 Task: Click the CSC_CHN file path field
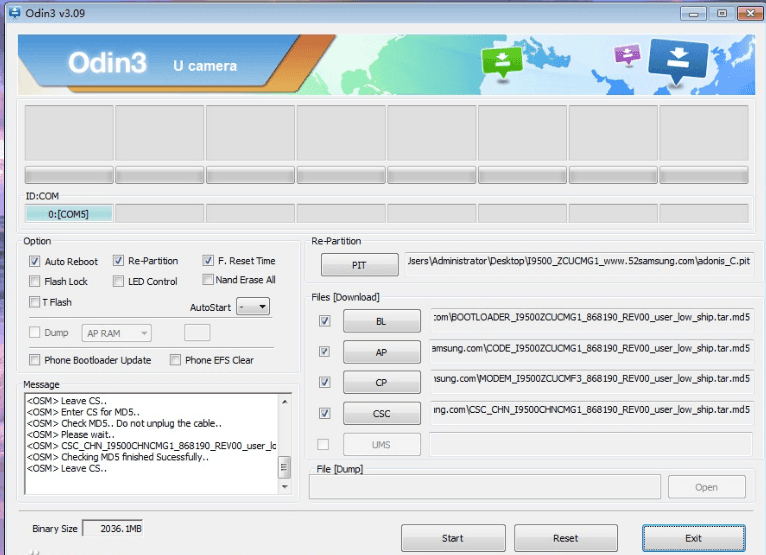click(x=591, y=413)
